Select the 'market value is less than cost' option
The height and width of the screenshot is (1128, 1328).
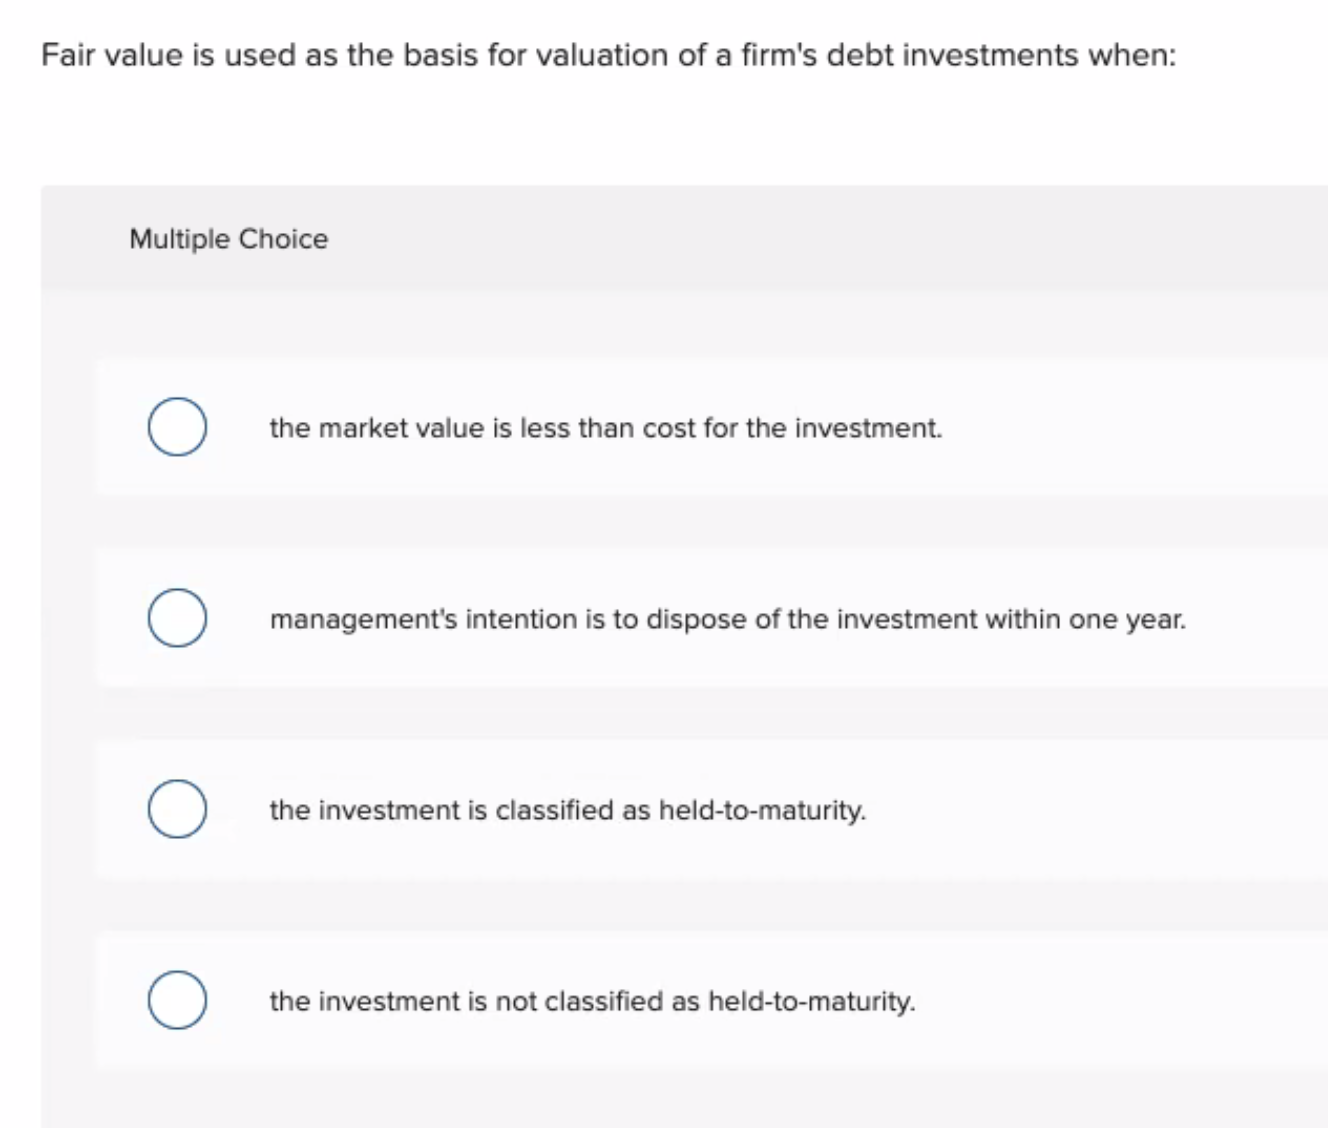(177, 427)
